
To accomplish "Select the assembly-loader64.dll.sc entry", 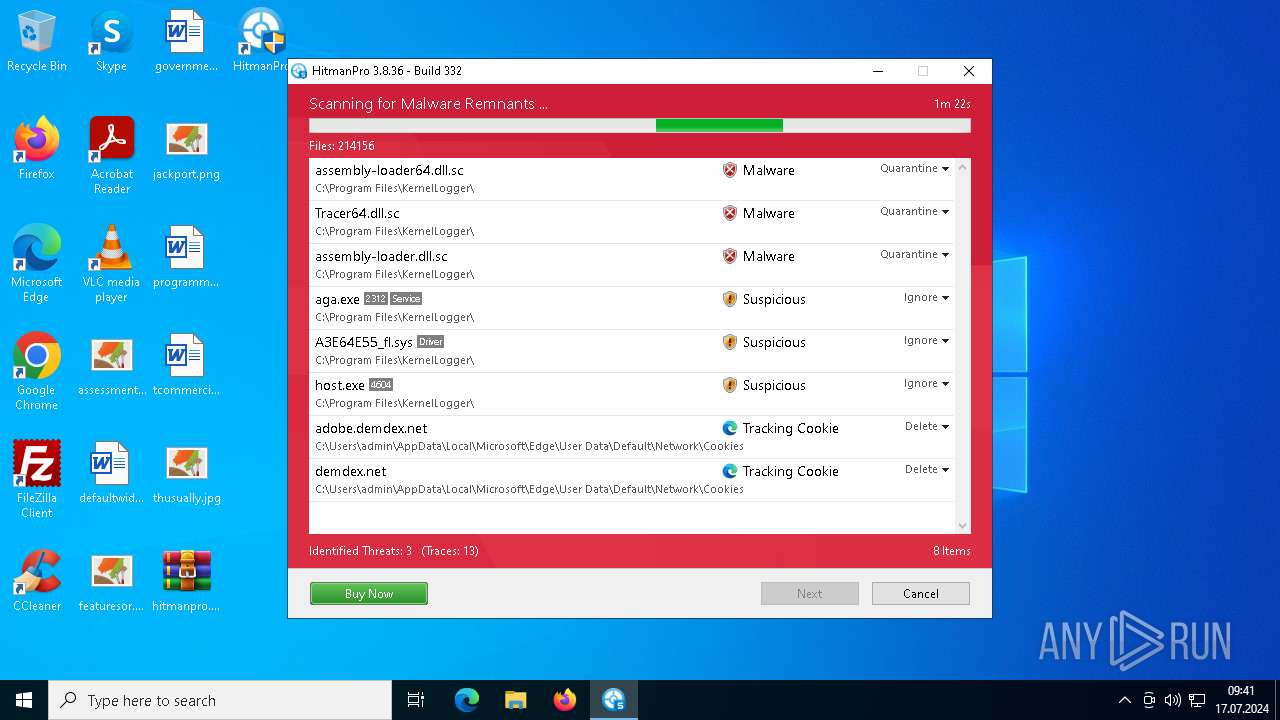I will pos(632,179).
